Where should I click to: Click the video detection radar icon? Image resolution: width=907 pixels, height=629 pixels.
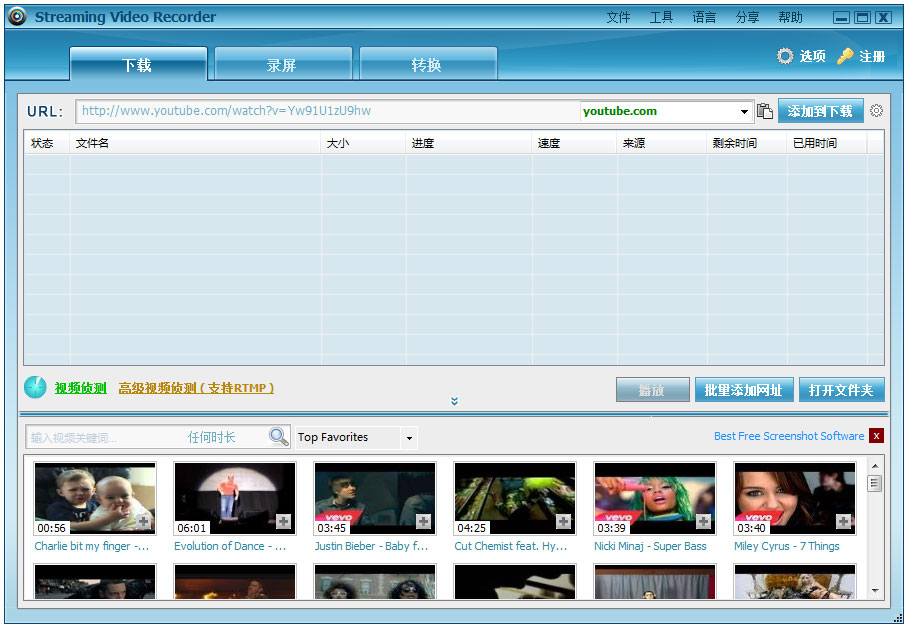point(35,388)
